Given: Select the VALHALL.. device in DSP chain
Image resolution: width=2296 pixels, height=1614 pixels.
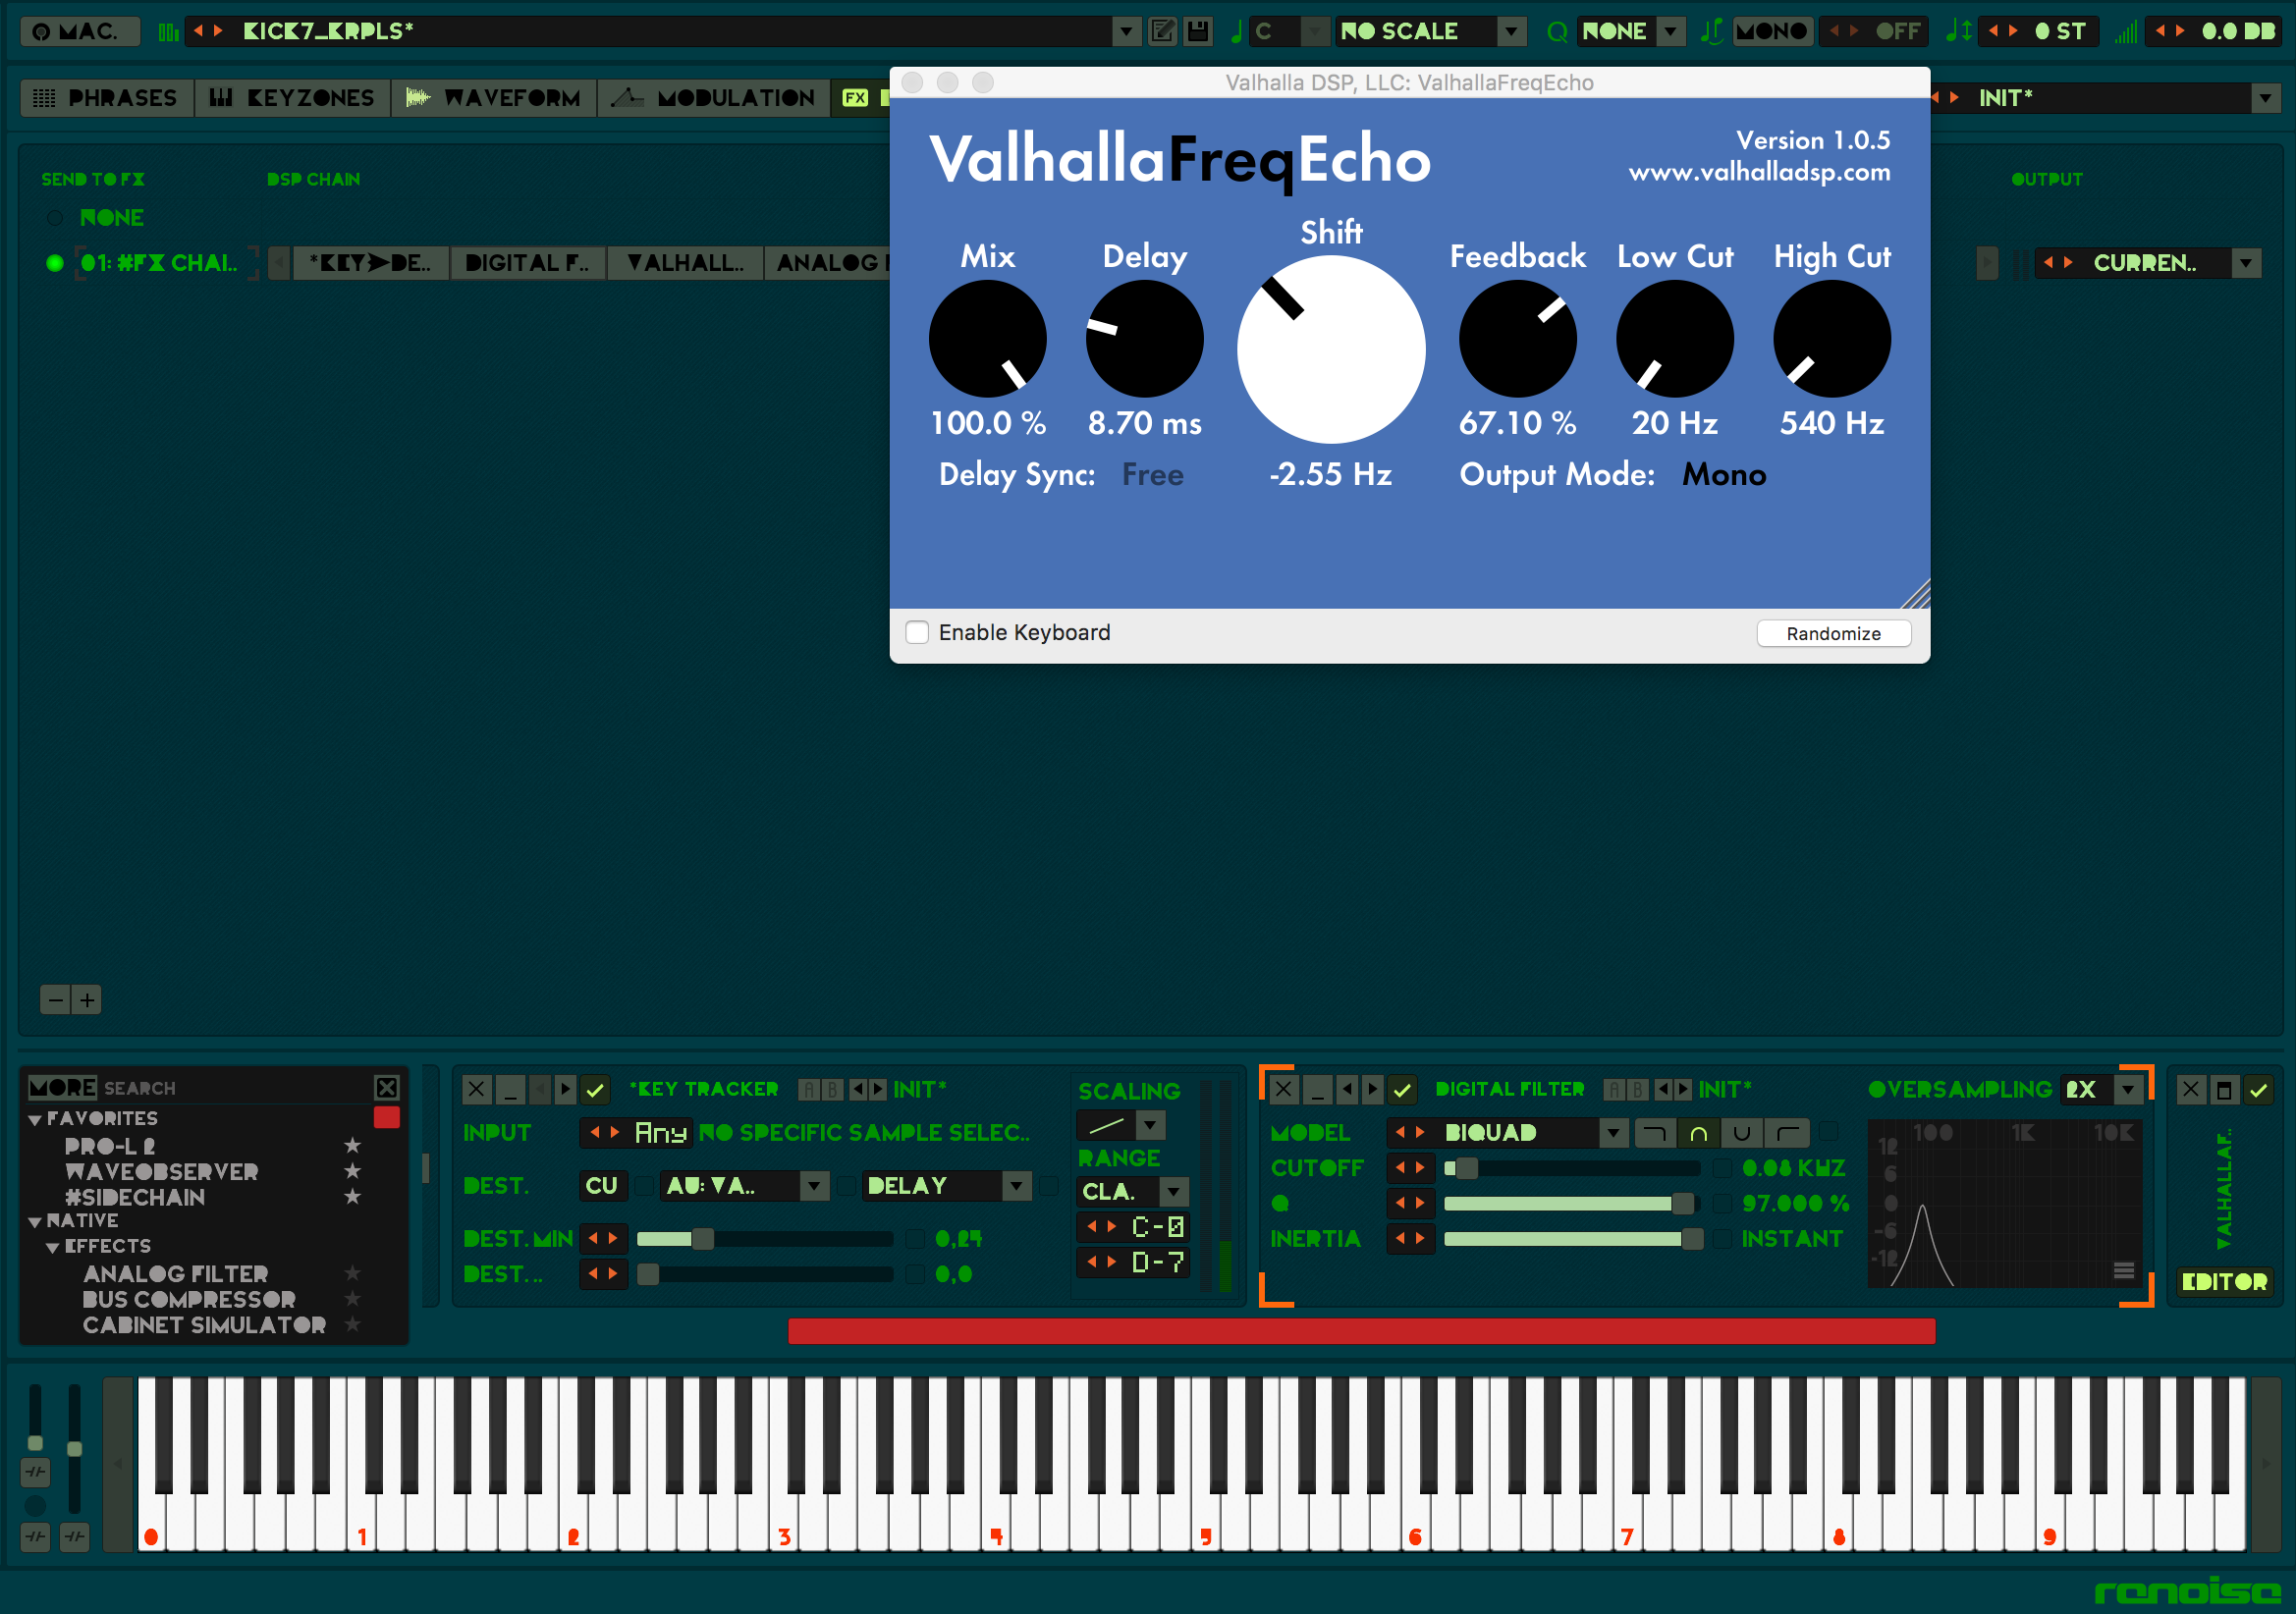Looking at the screenshot, I should click(686, 263).
